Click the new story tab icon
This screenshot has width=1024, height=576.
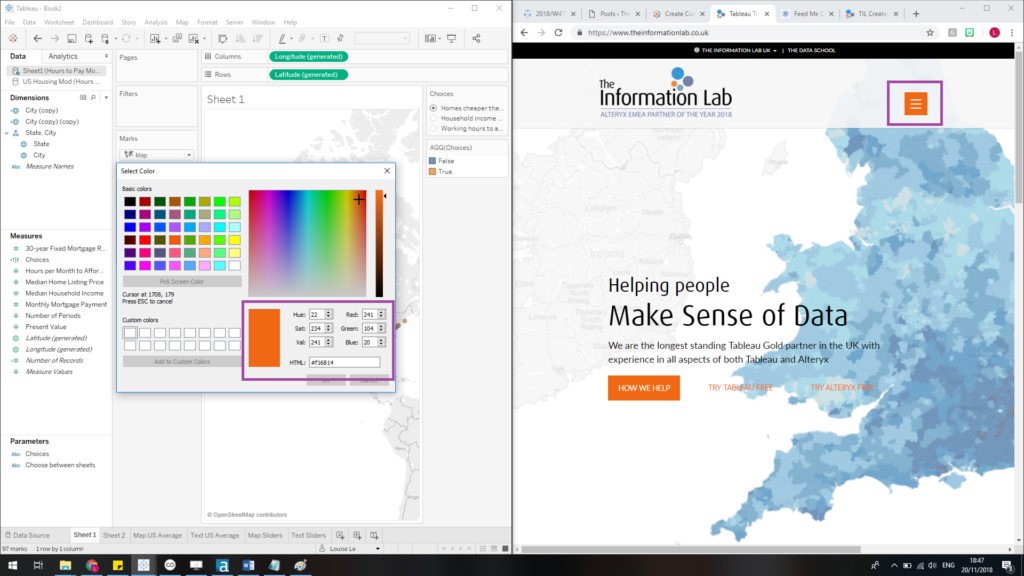tap(374, 535)
